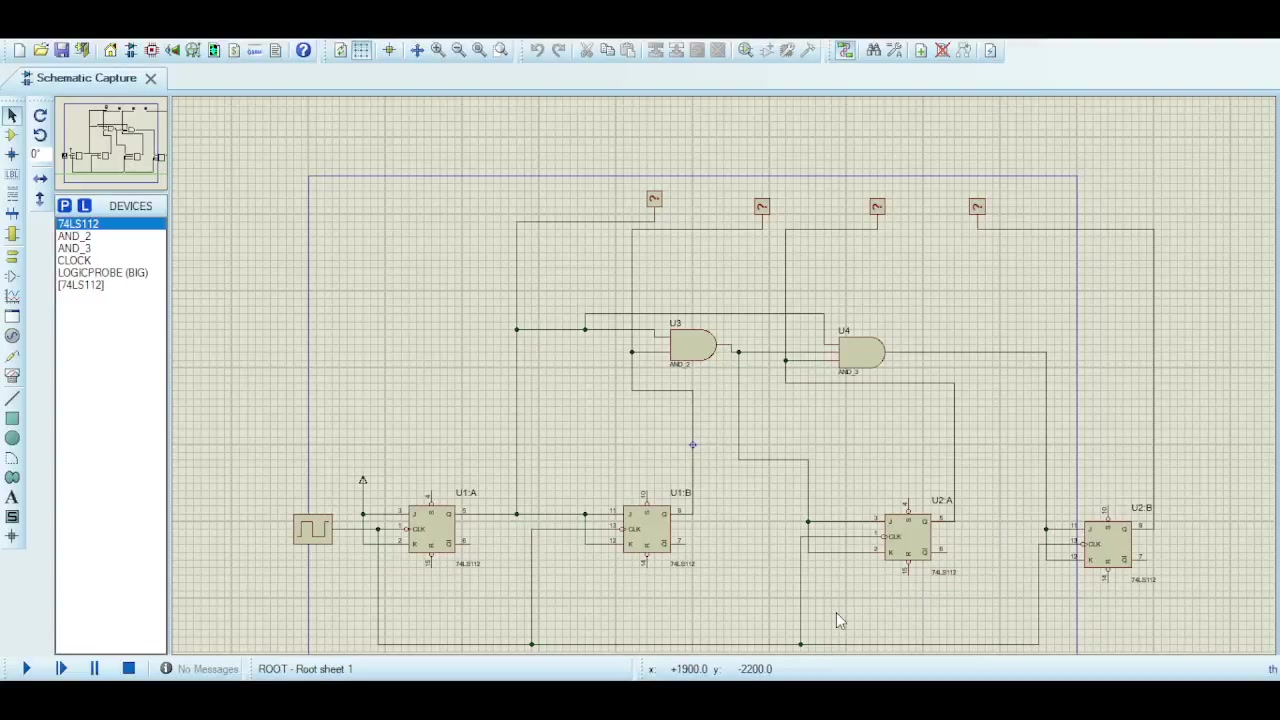The image size is (1280, 720).
Task: Select LOGICPROBE (BIG) device entry
Action: [x=102, y=273]
